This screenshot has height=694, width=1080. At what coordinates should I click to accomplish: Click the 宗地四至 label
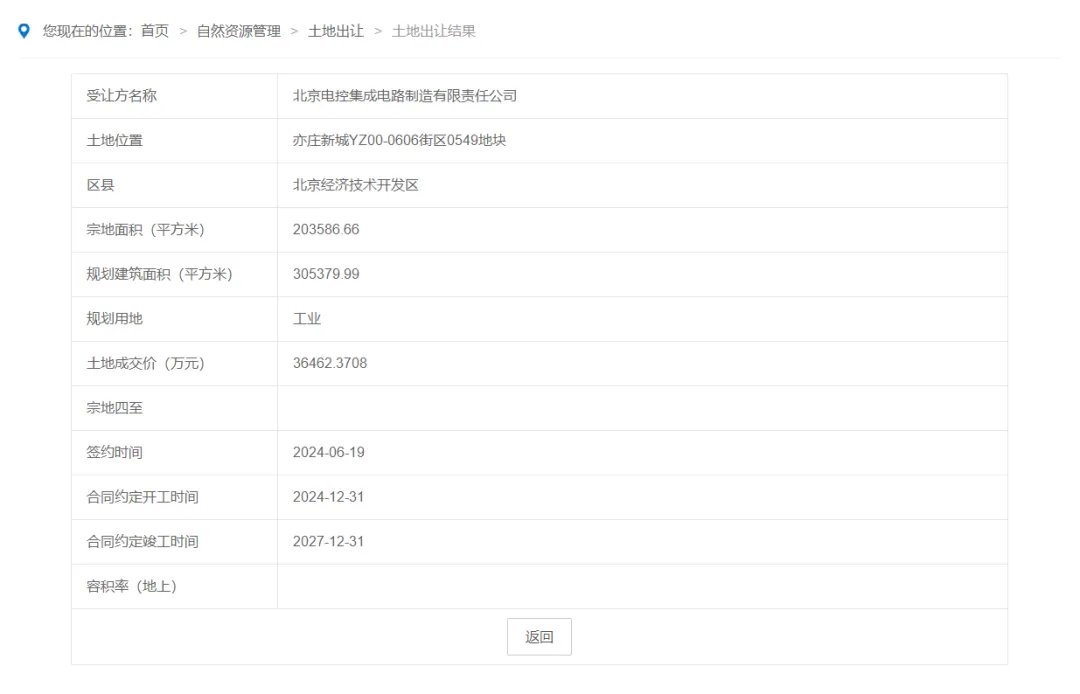(x=114, y=408)
